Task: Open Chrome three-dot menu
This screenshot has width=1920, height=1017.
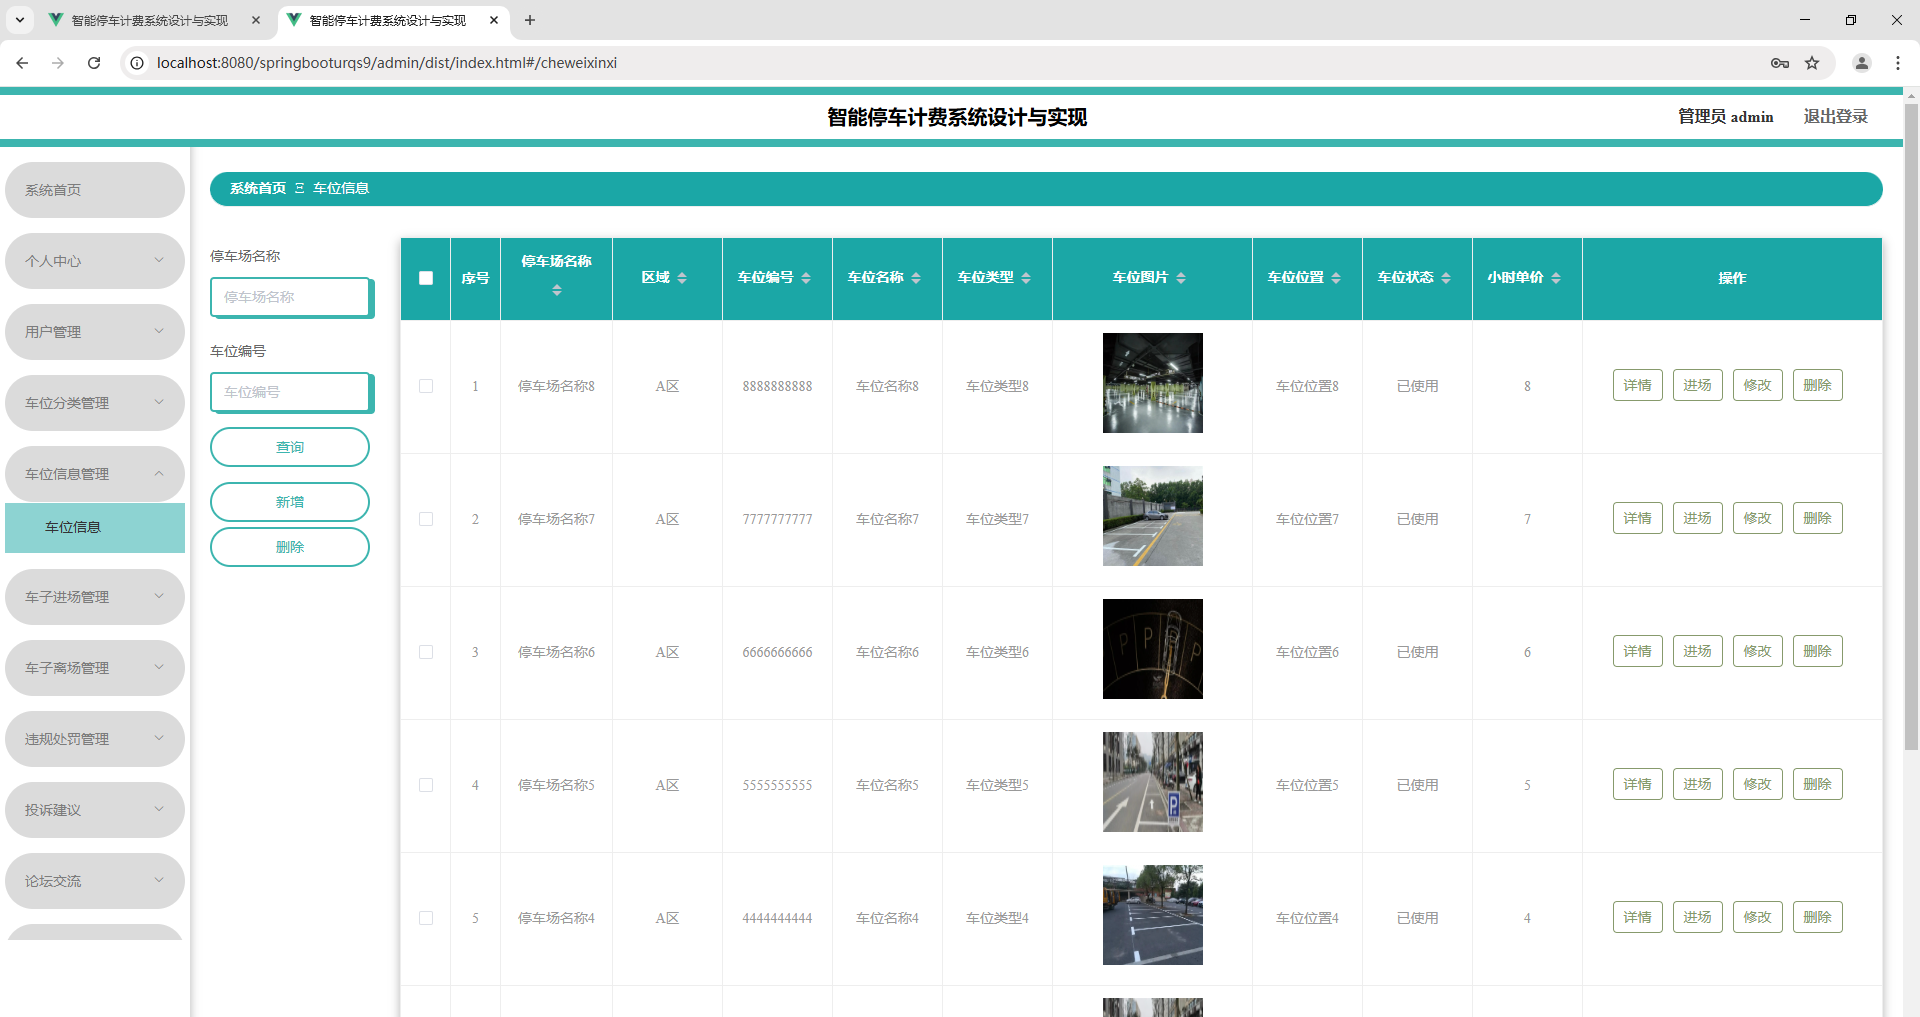Action: 1898,63
